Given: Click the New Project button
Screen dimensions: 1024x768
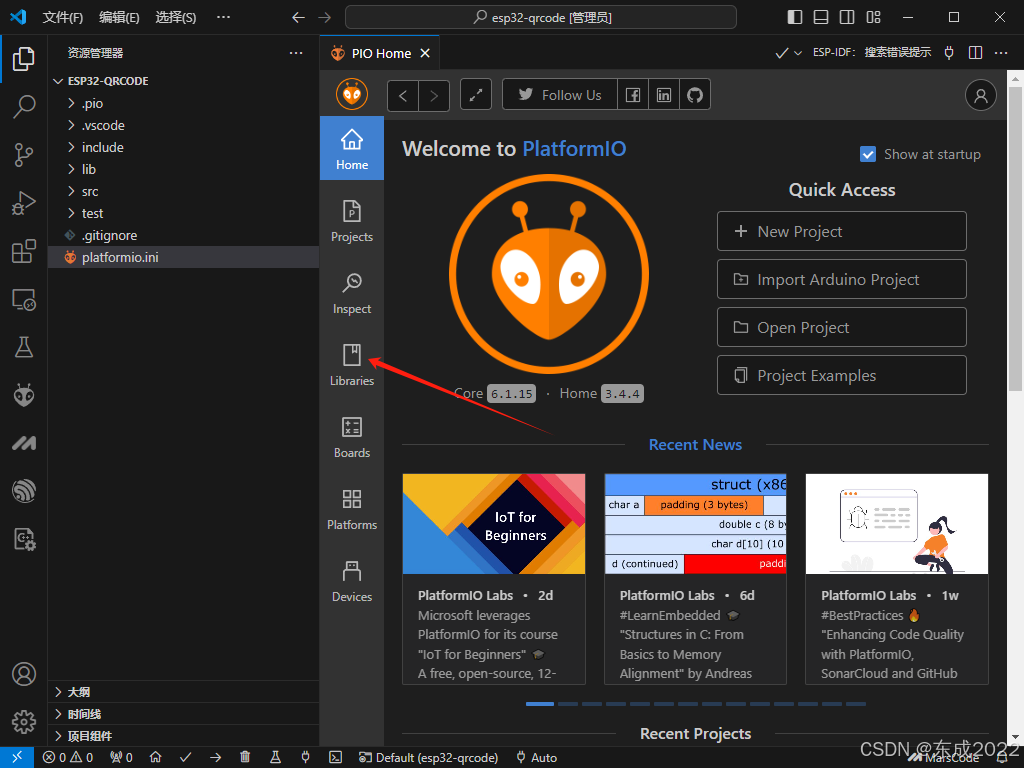Looking at the screenshot, I should click(842, 231).
